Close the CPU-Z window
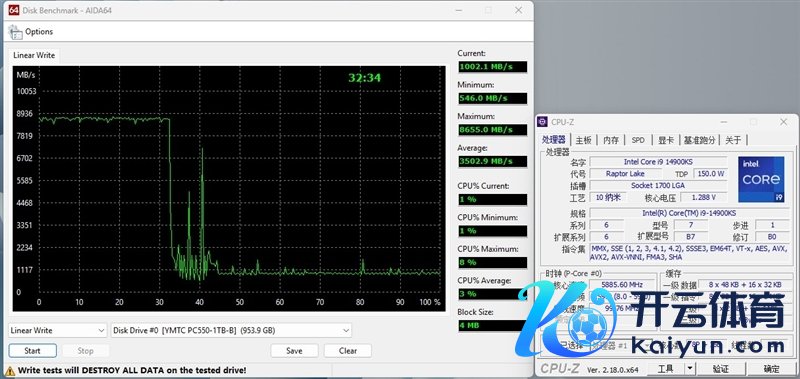 point(784,122)
